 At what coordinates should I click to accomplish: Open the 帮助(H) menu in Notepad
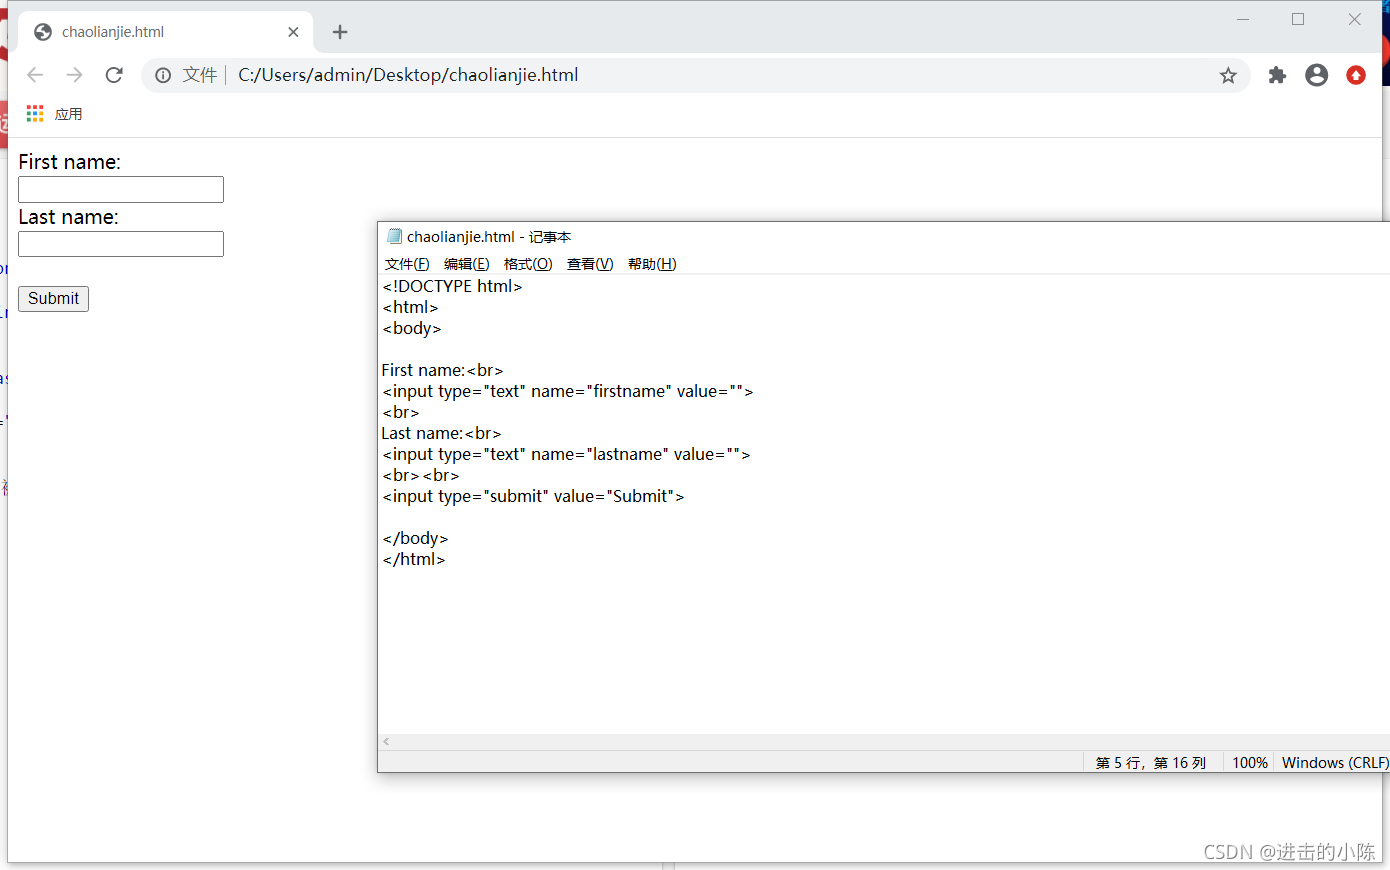point(652,264)
